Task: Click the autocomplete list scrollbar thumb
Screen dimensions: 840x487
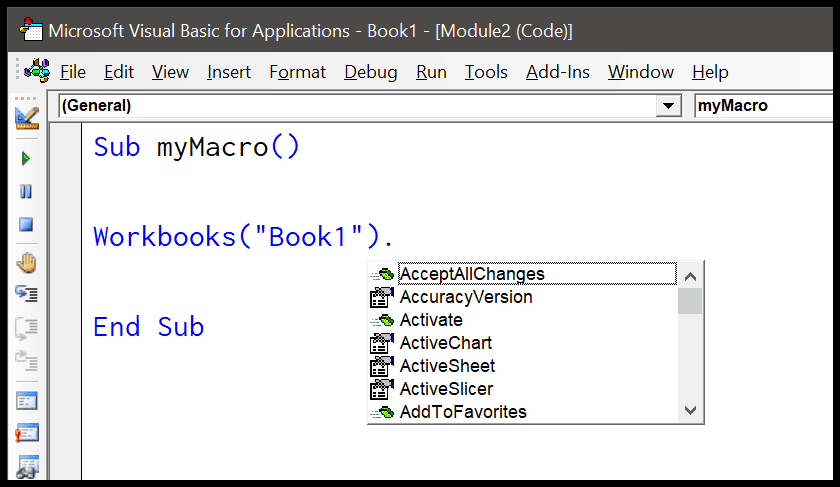Action: click(x=690, y=301)
